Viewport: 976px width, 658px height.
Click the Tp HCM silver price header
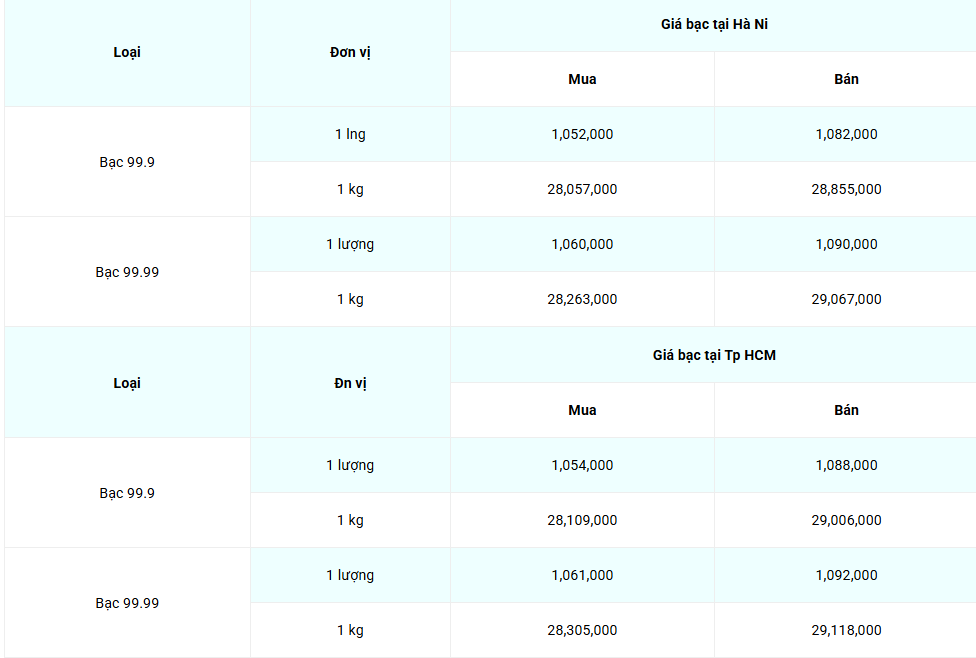(x=713, y=355)
